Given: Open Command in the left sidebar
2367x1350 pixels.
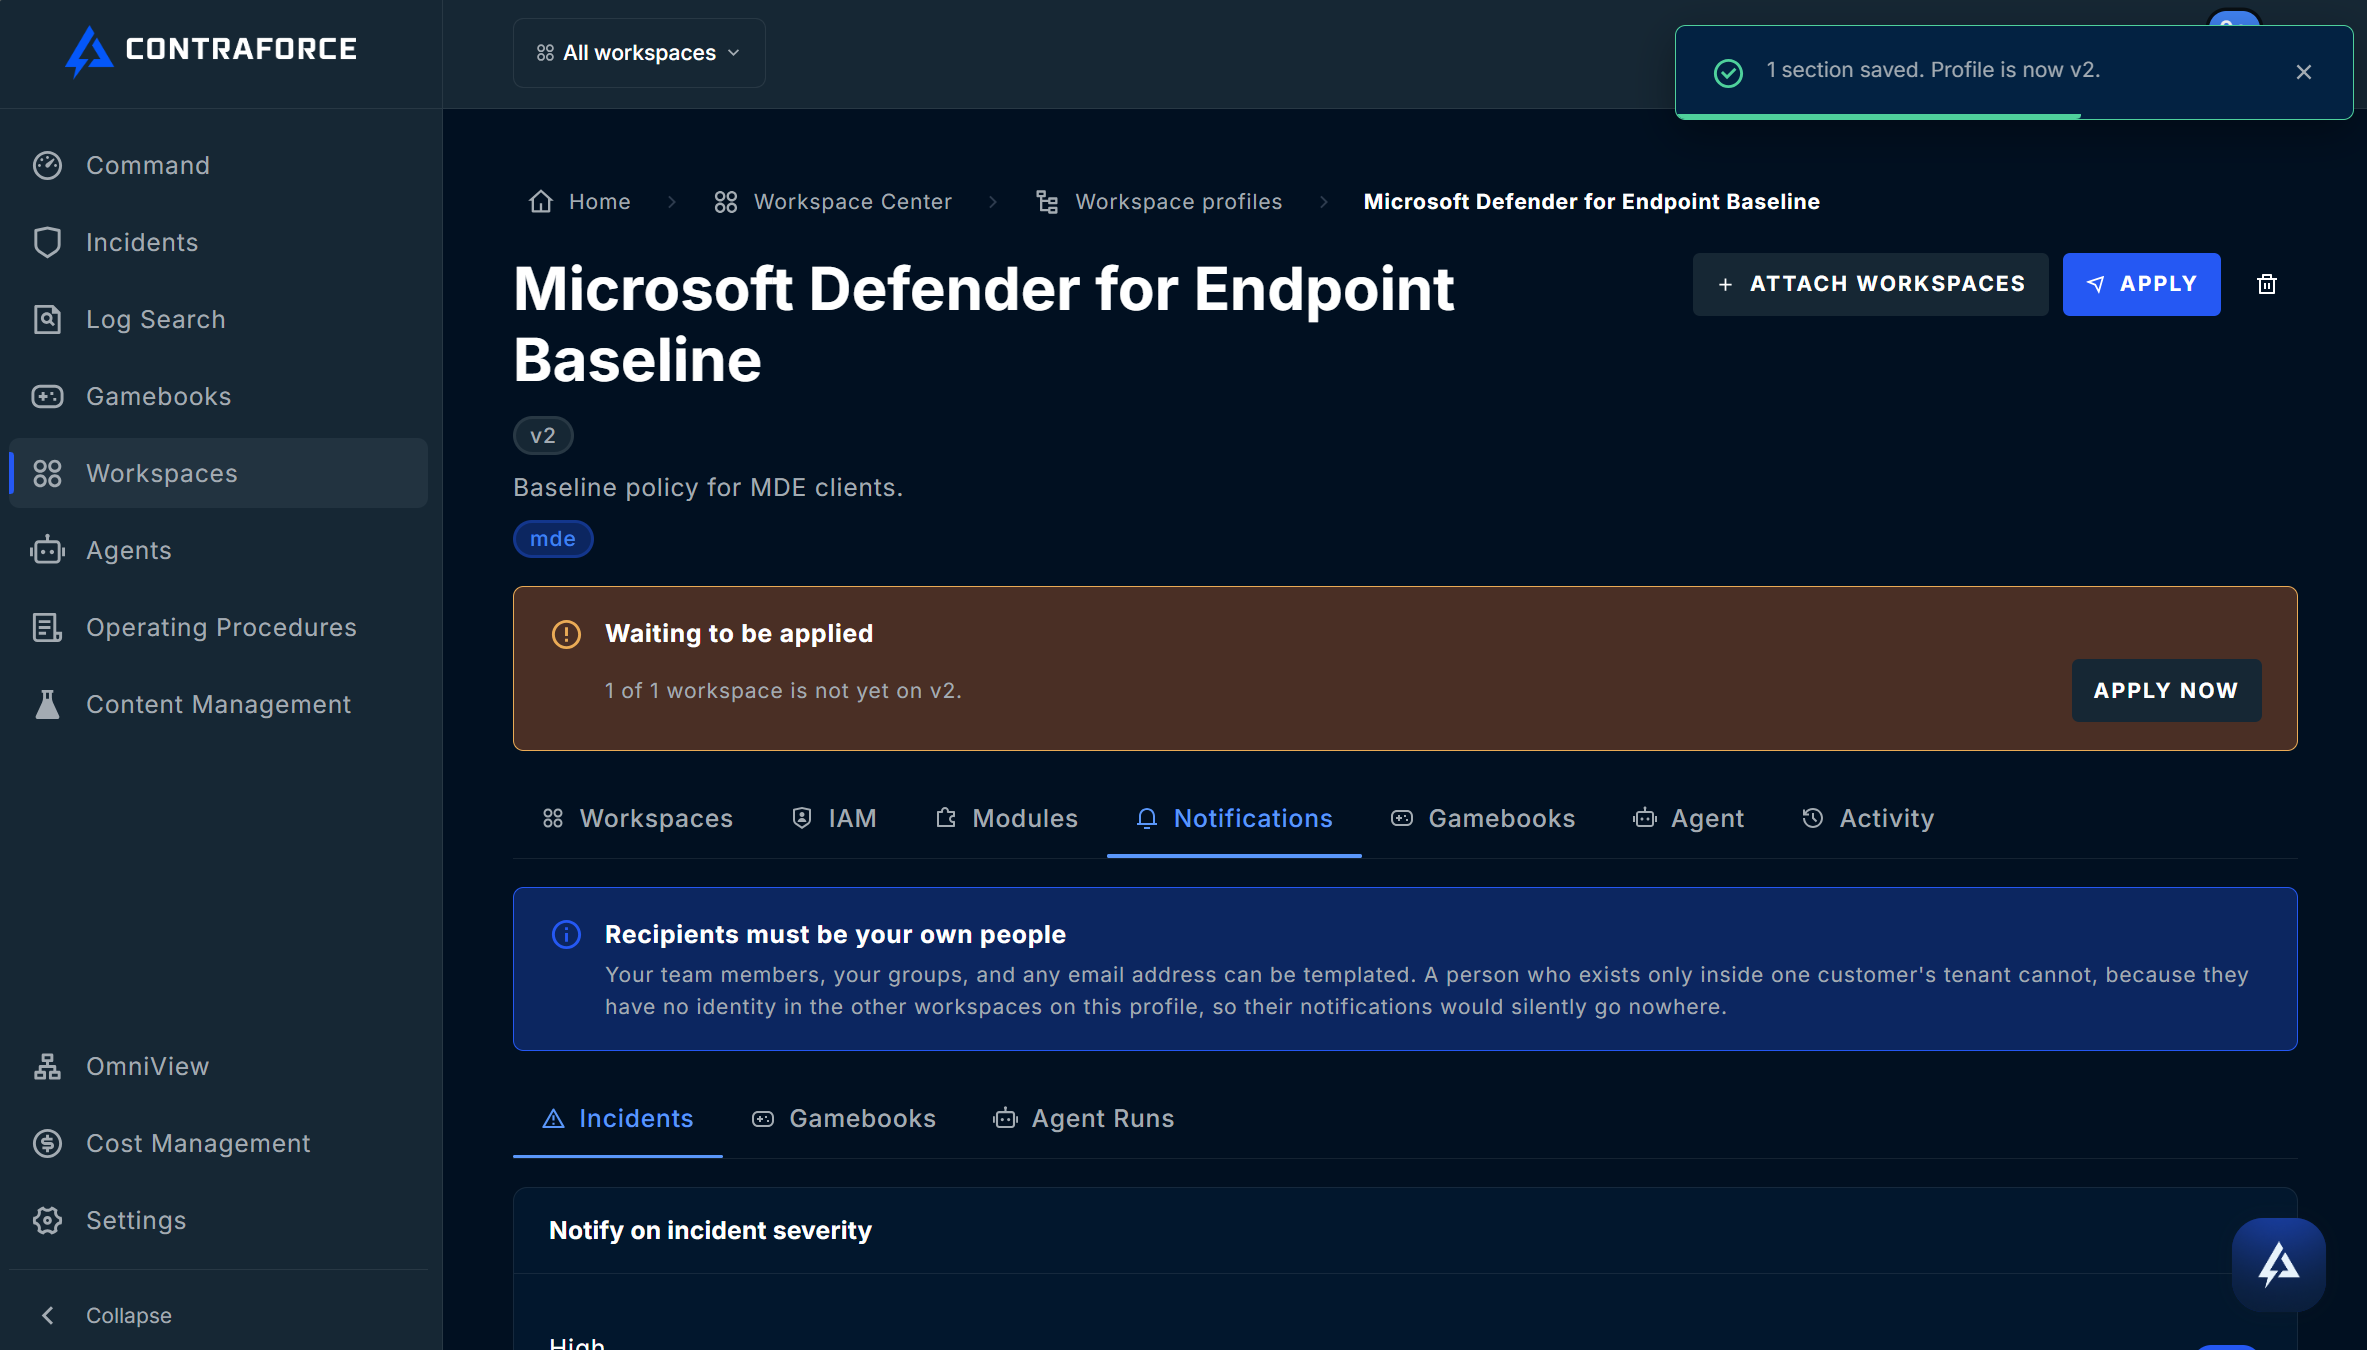Looking at the screenshot, I should [x=218, y=165].
